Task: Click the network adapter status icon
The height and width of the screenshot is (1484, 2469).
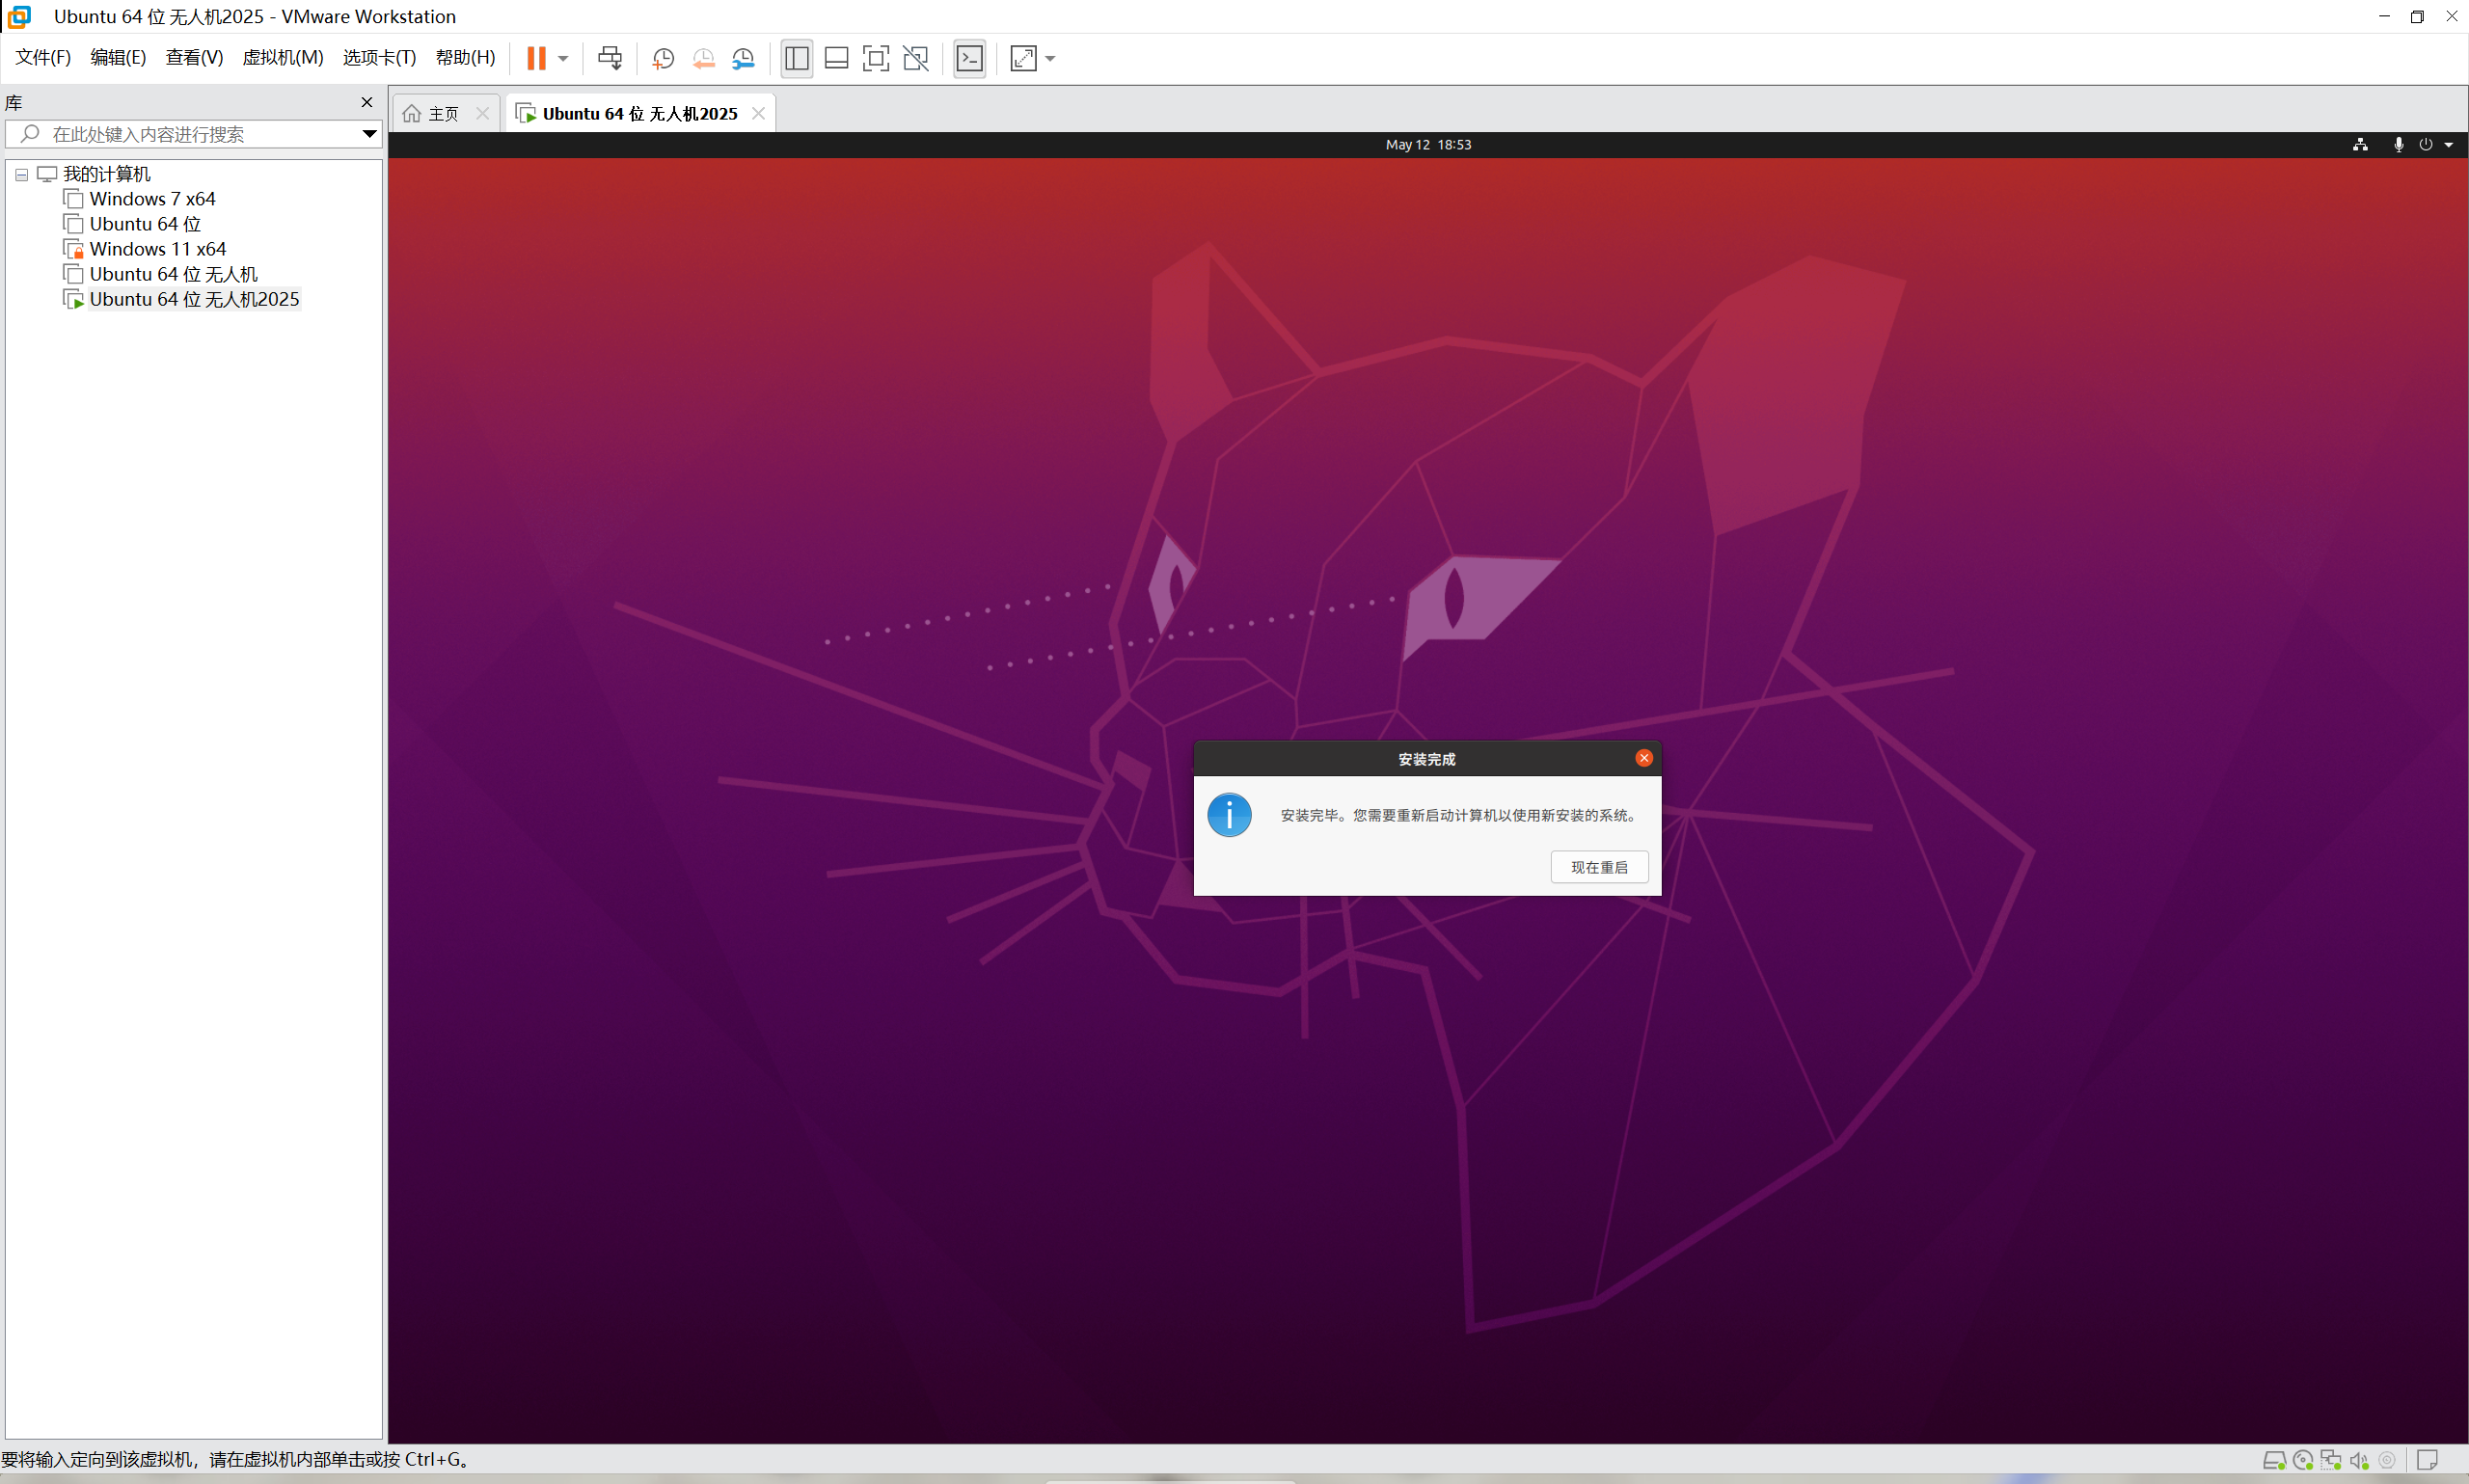Action: pyautogui.click(x=2331, y=1460)
